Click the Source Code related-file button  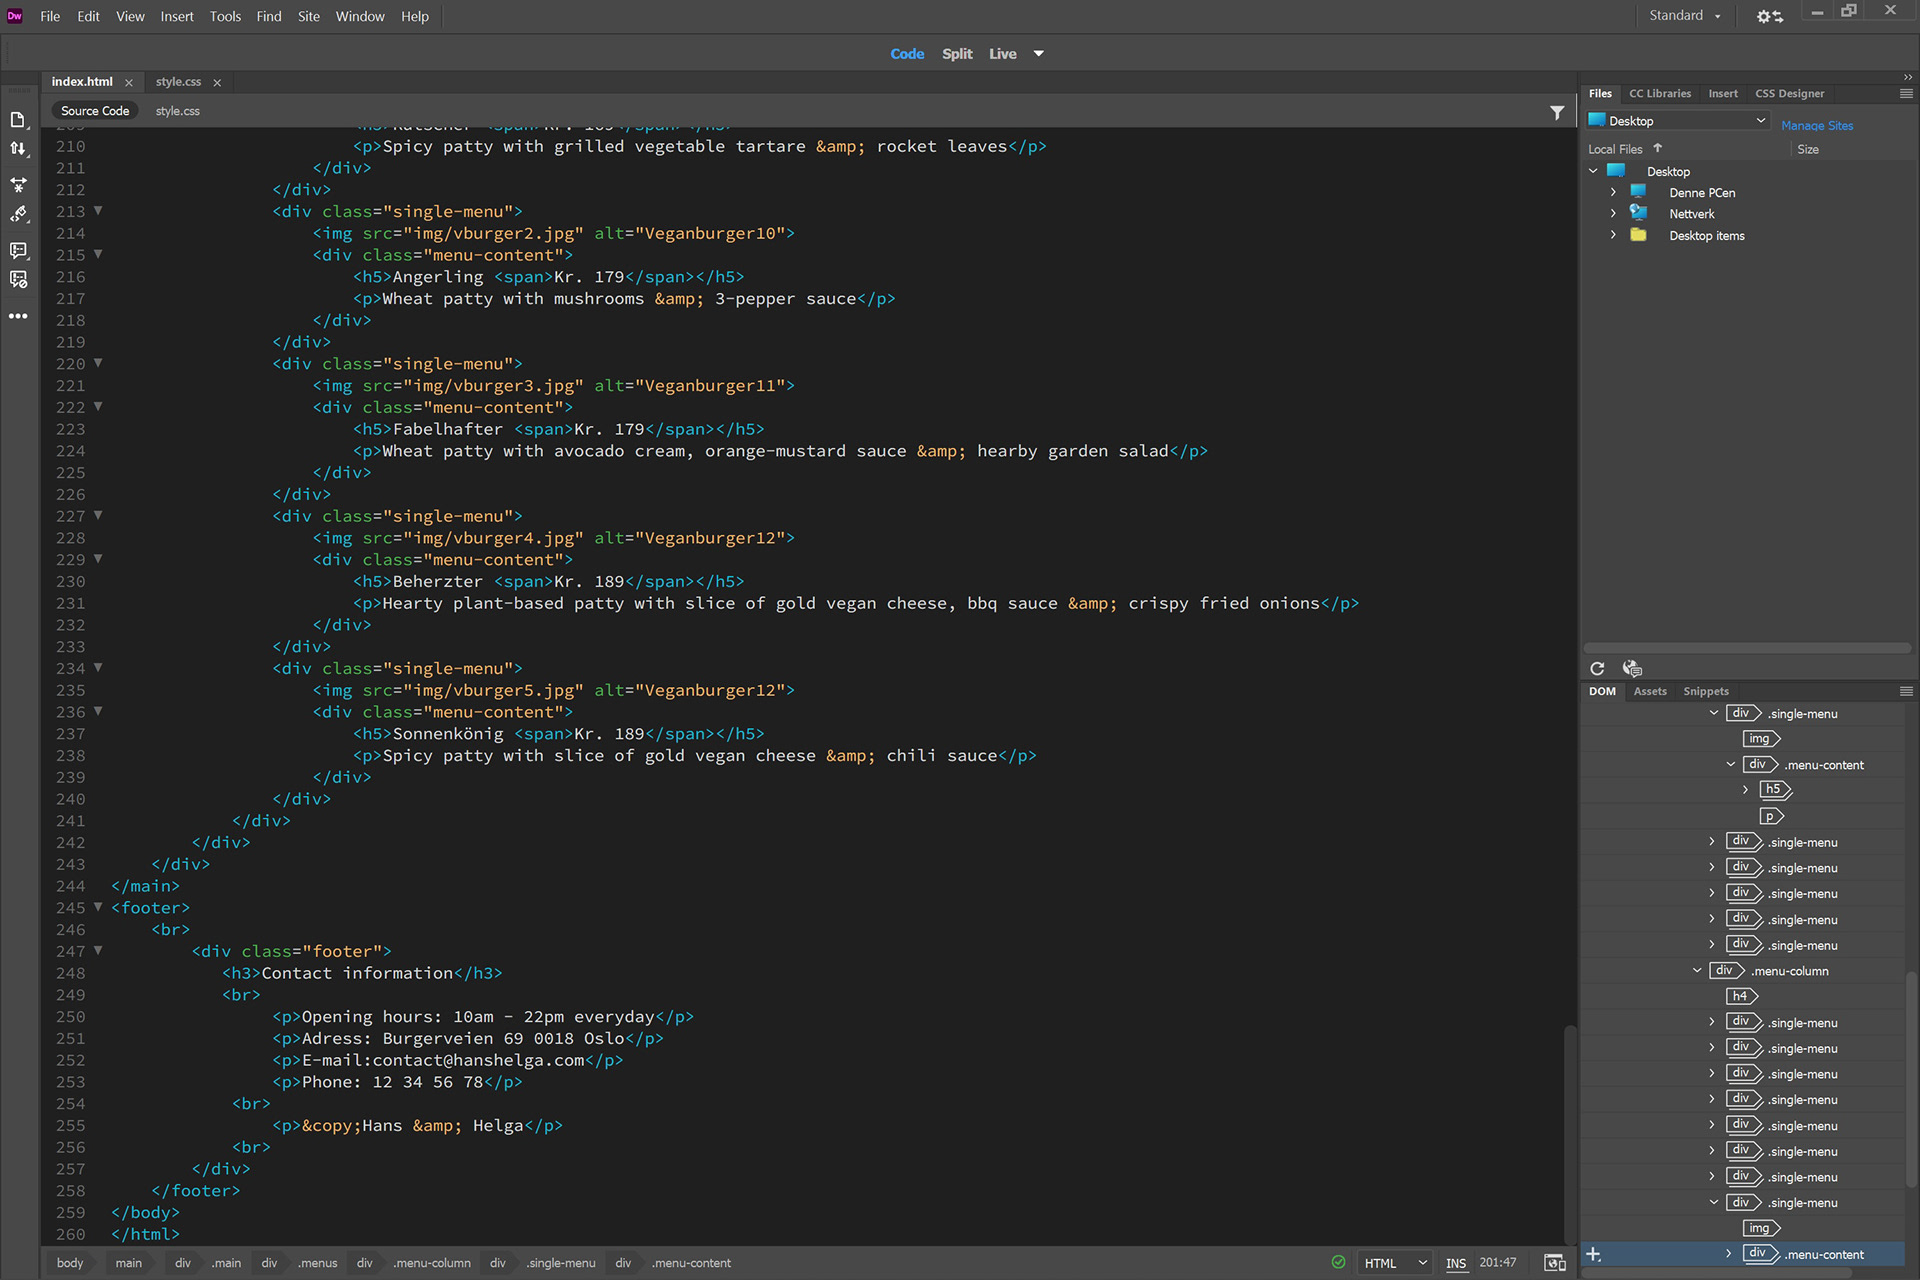pos(95,111)
